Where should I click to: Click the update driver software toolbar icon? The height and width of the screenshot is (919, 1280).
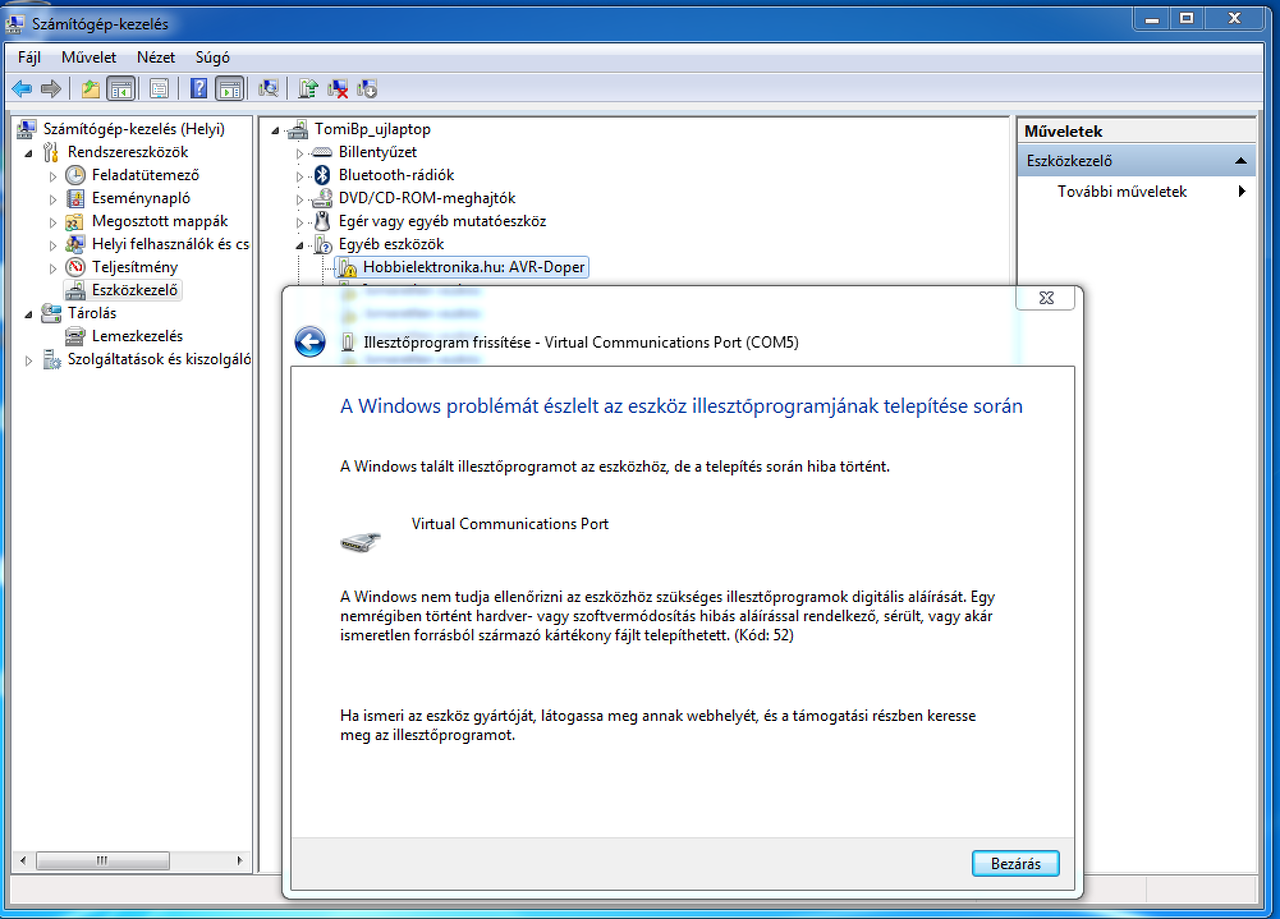309,89
